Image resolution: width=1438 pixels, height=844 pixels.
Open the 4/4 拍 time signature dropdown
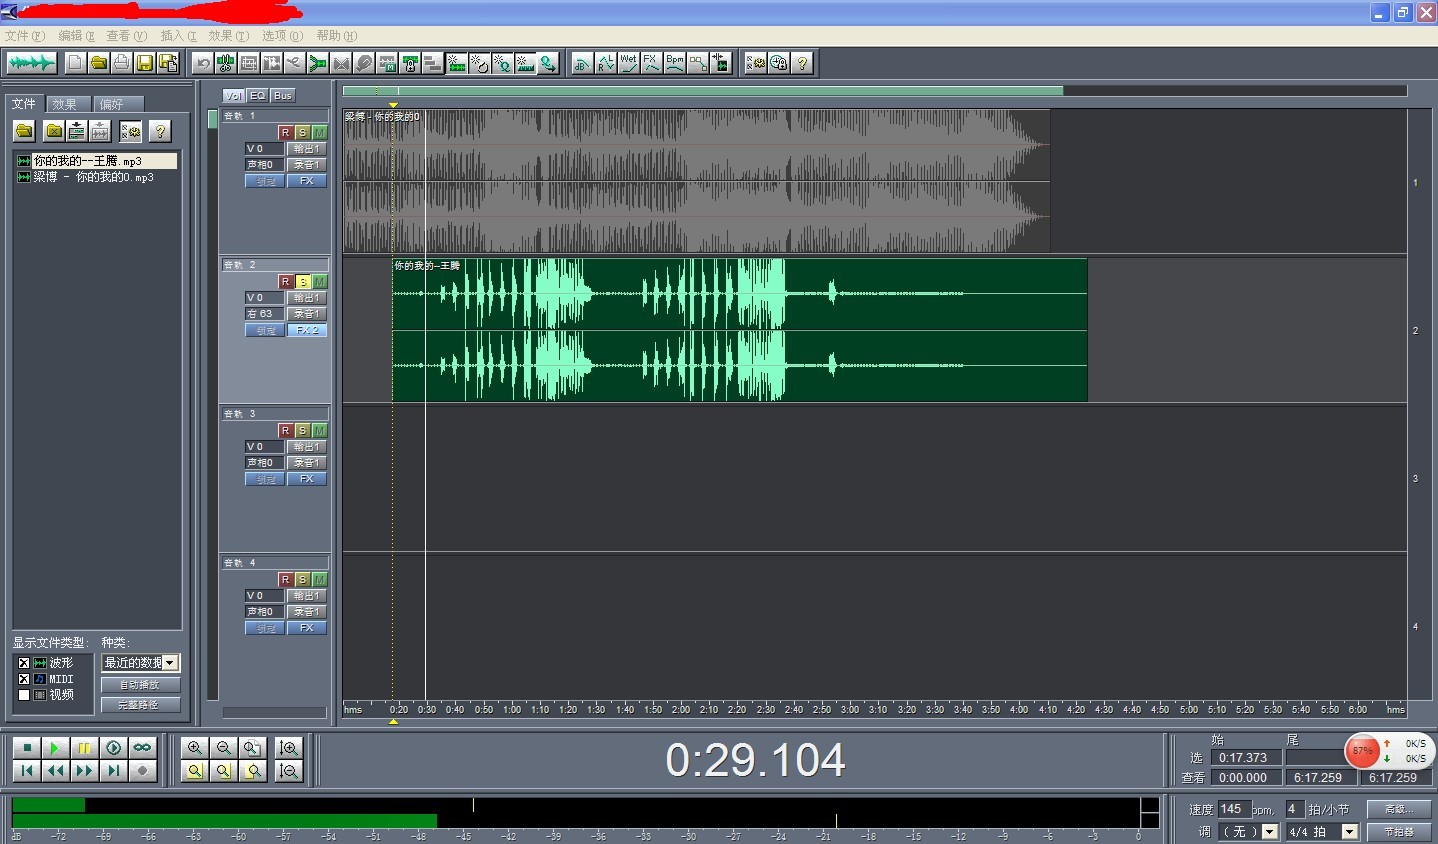click(x=1349, y=832)
